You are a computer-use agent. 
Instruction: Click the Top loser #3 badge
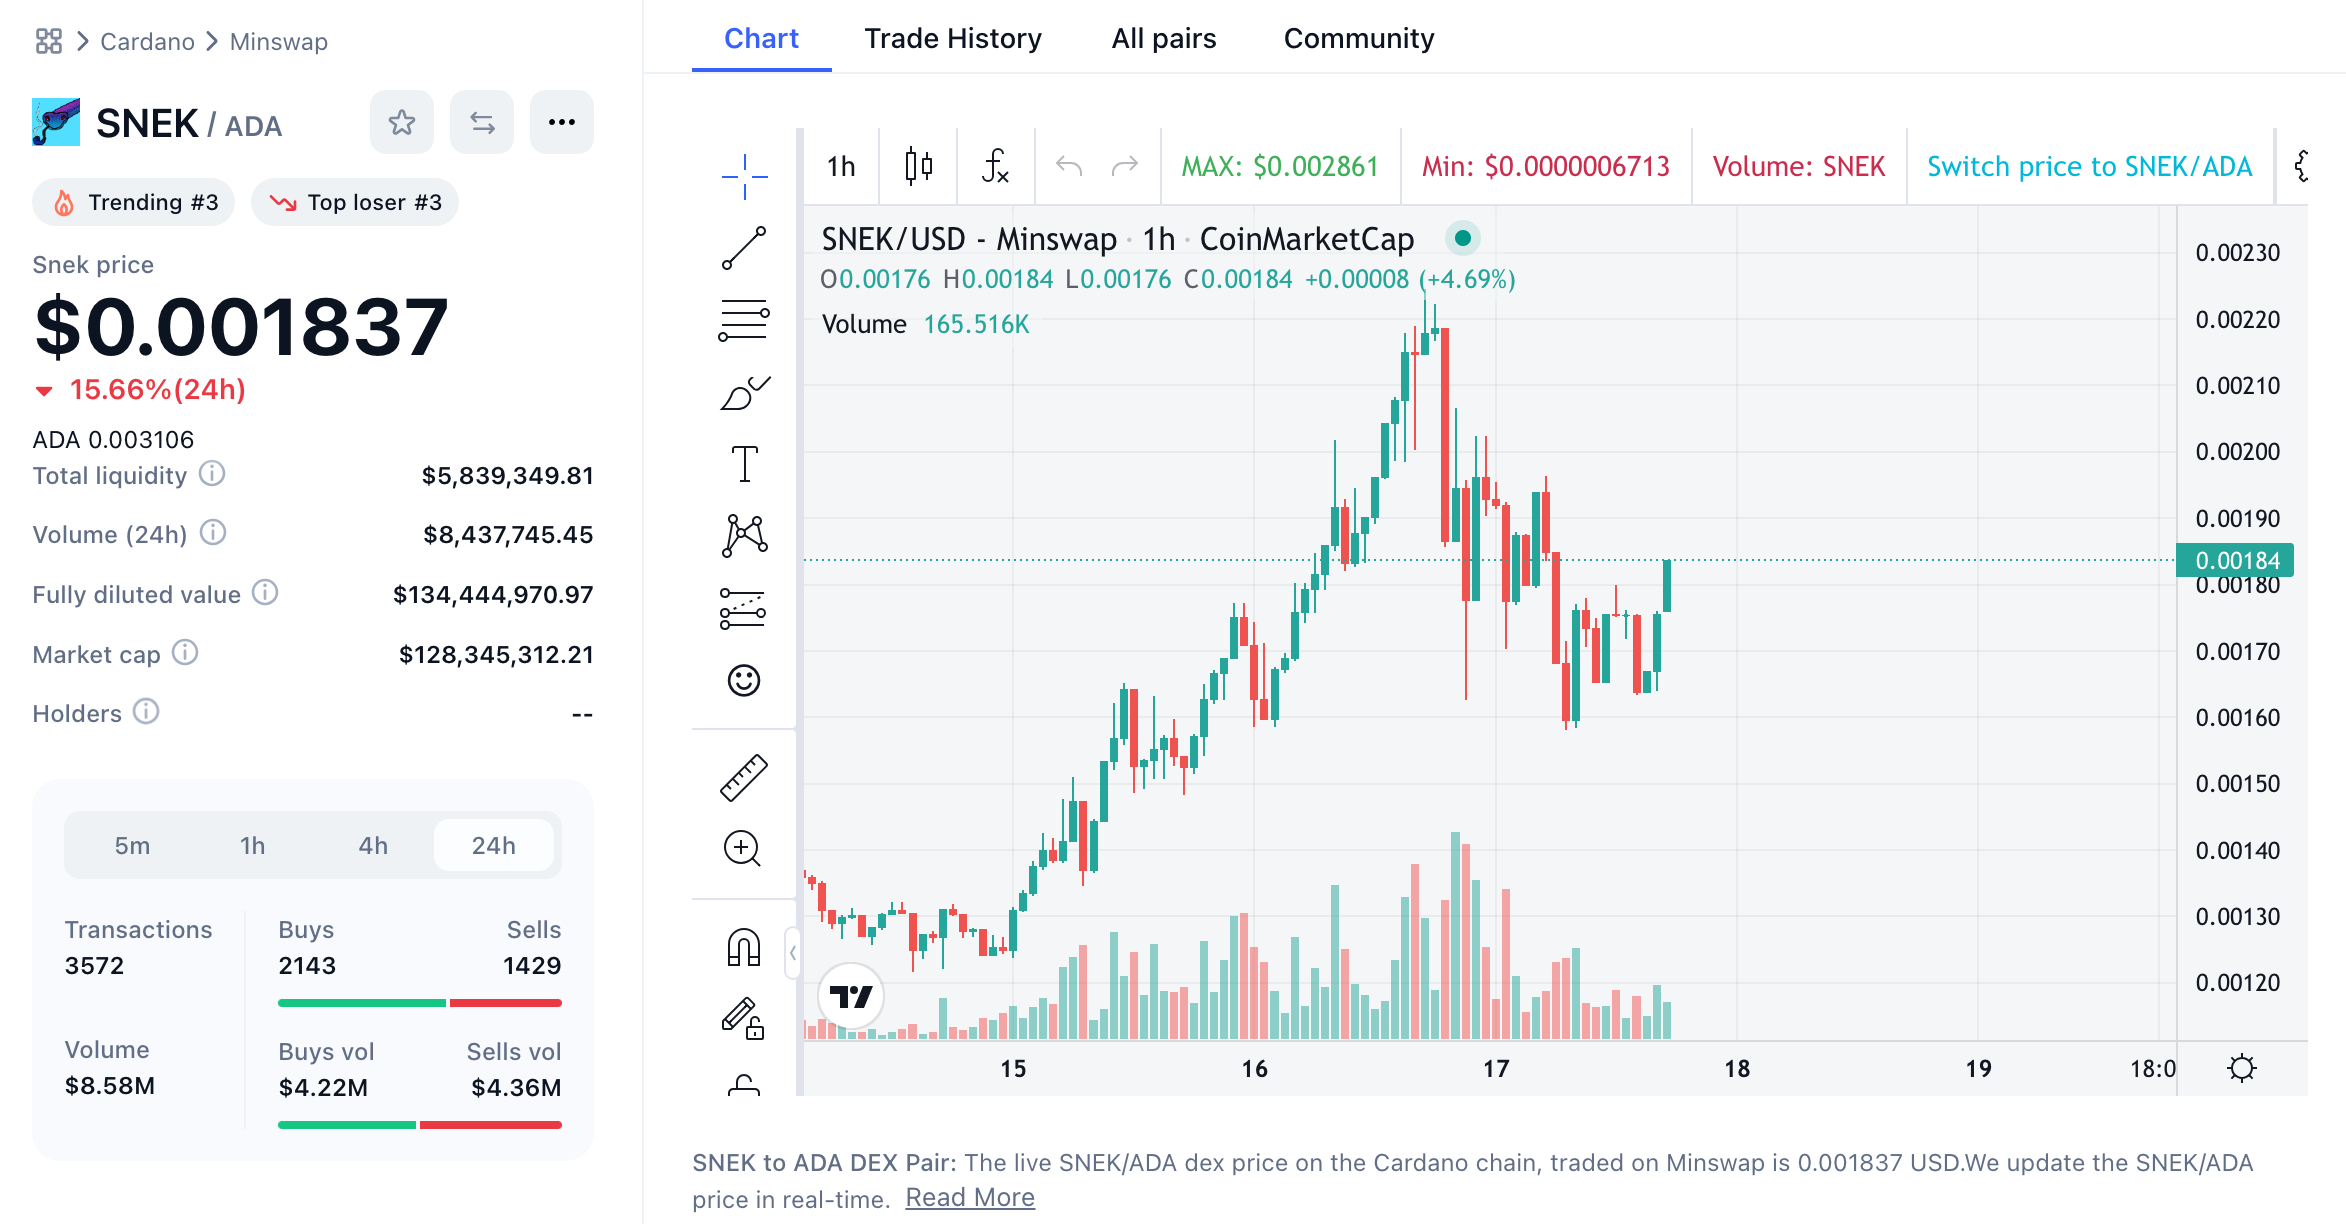pos(355,202)
